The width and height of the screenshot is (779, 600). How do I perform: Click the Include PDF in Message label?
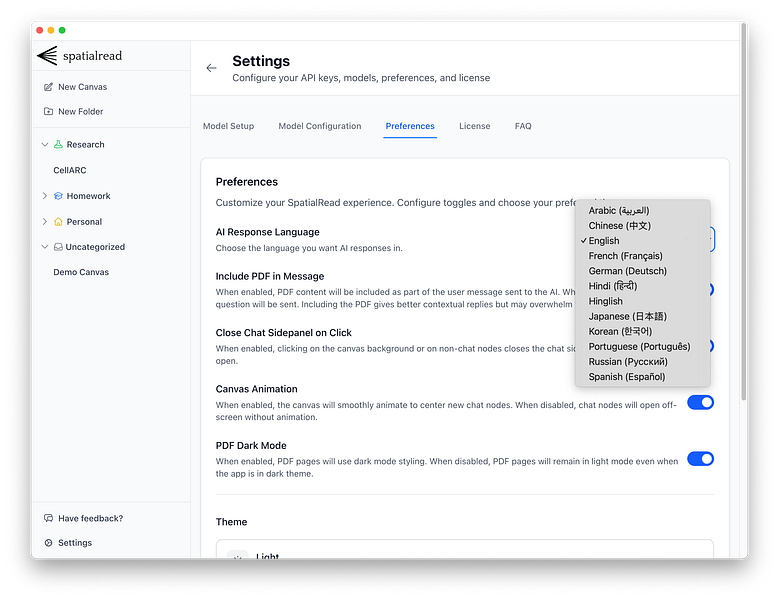(270, 276)
